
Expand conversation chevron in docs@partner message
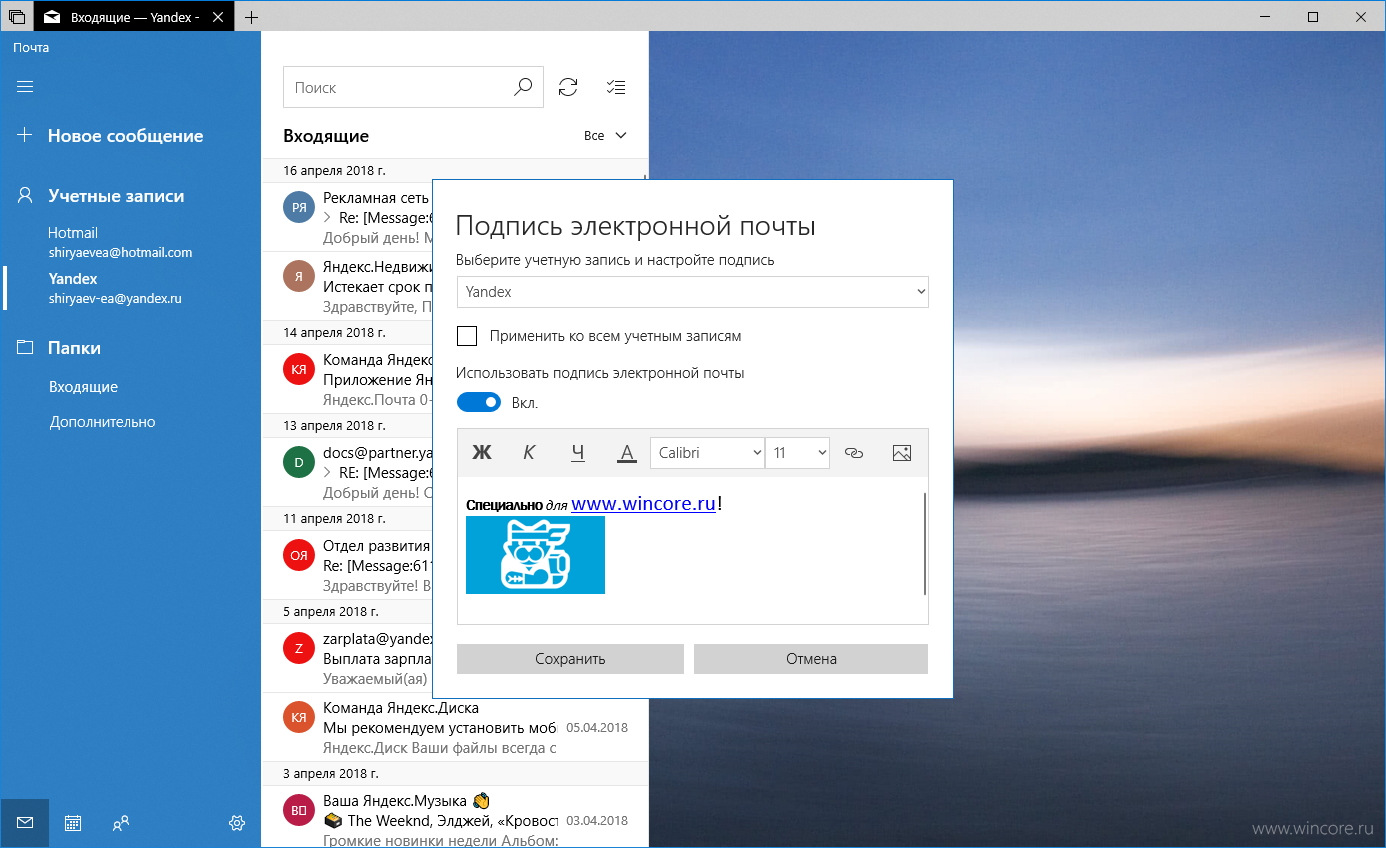click(x=327, y=472)
